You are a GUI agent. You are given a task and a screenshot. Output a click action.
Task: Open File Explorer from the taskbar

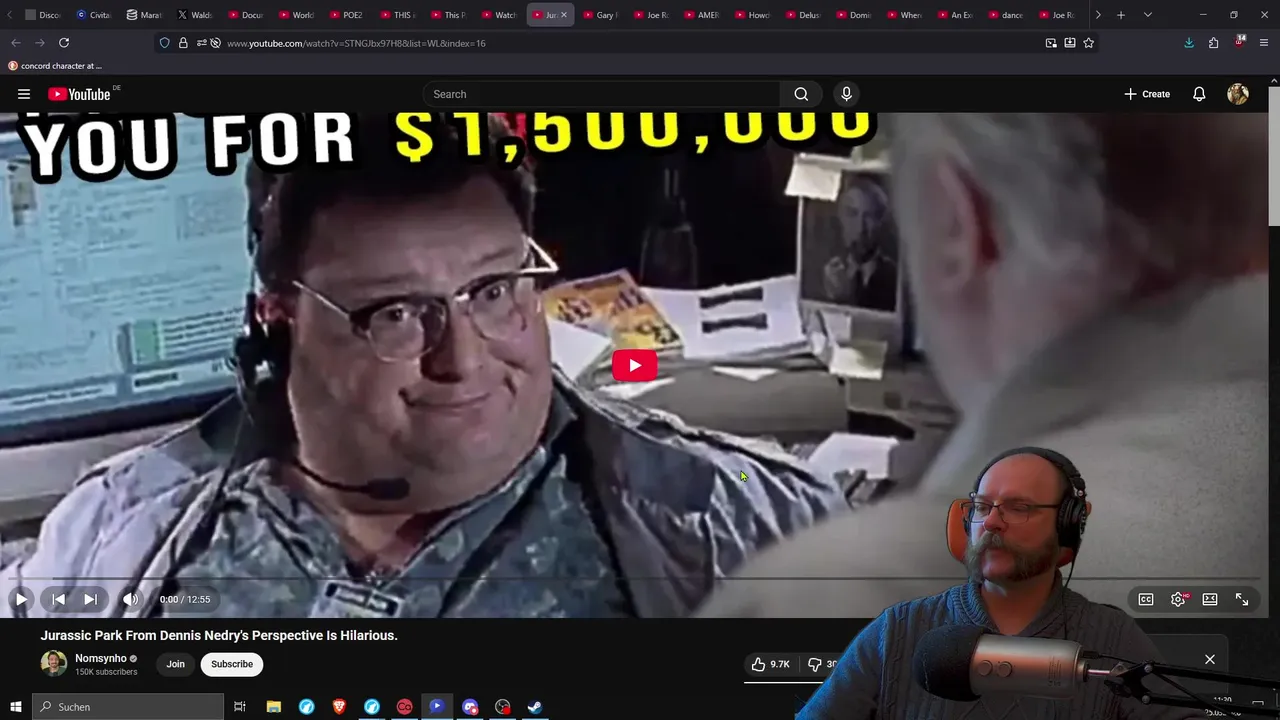(x=274, y=707)
